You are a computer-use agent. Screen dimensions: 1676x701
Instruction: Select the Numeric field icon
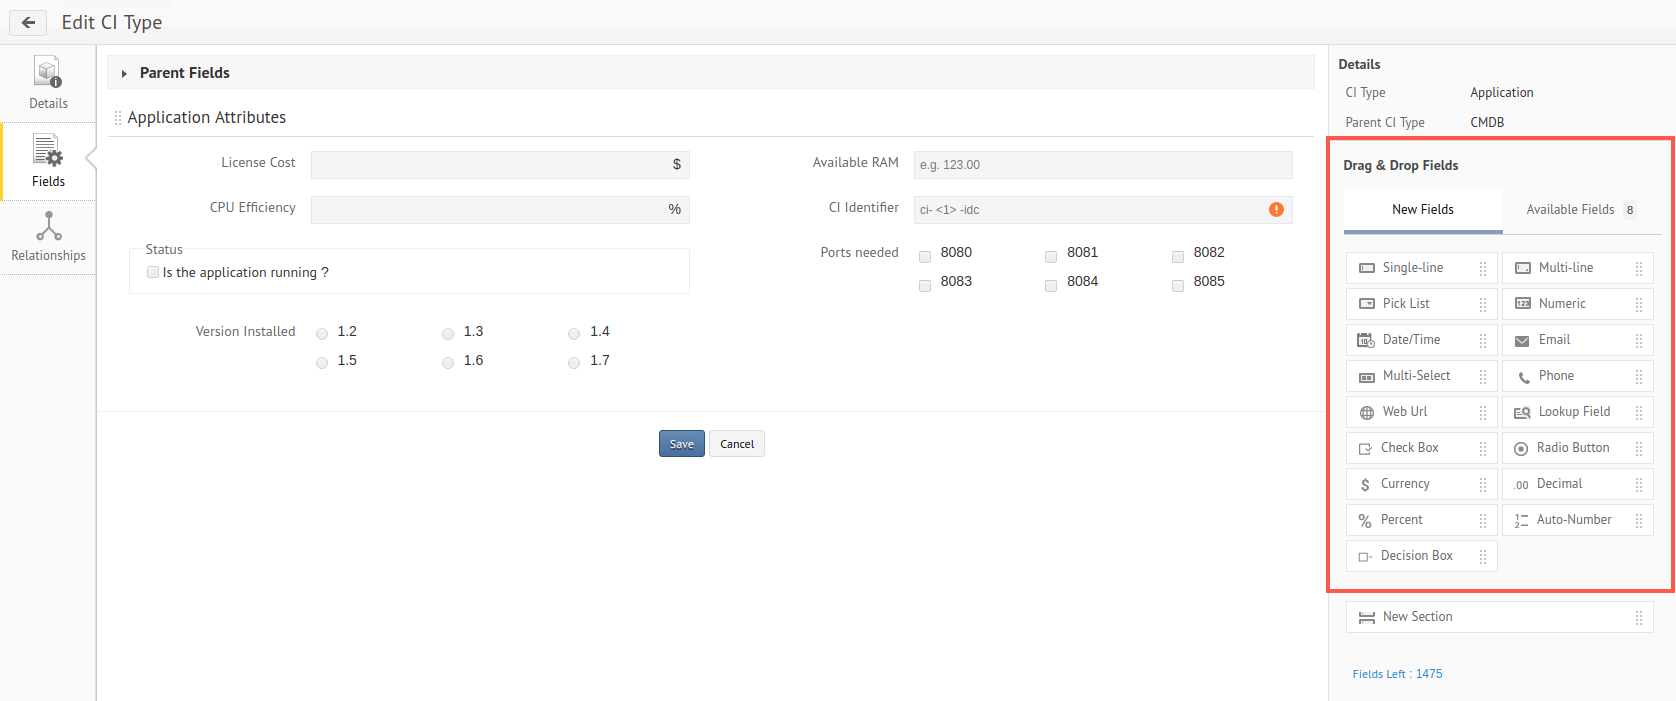pyautogui.click(x=1523, y=304)
